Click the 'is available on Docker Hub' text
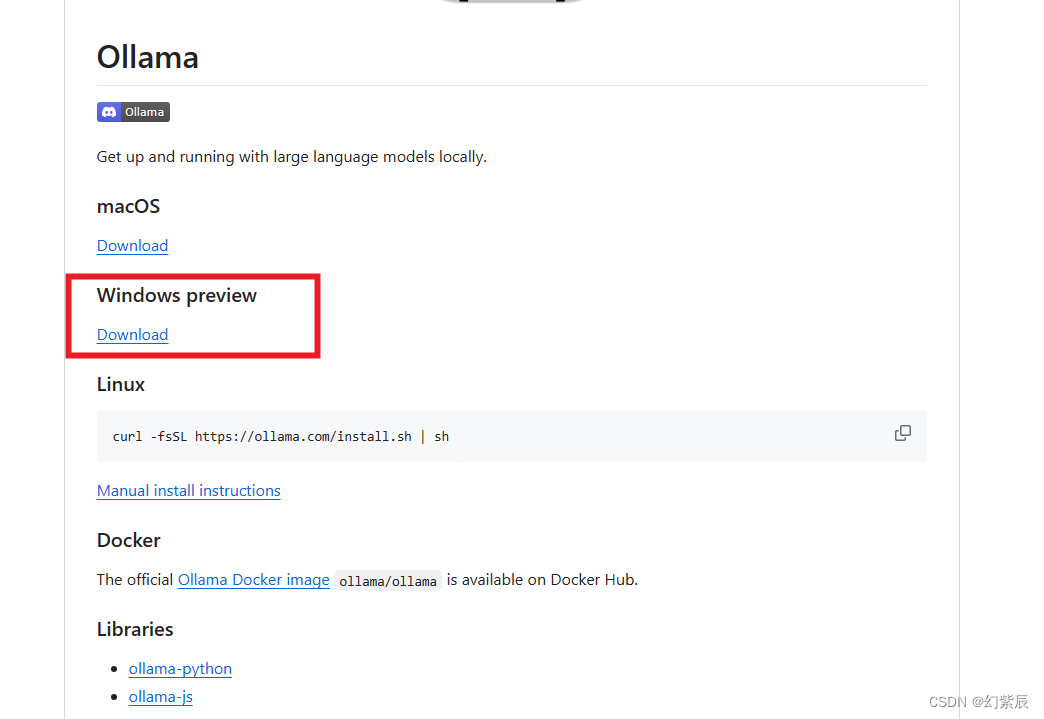The height and width of the screenshot is (719, 1044). (542, 580)
